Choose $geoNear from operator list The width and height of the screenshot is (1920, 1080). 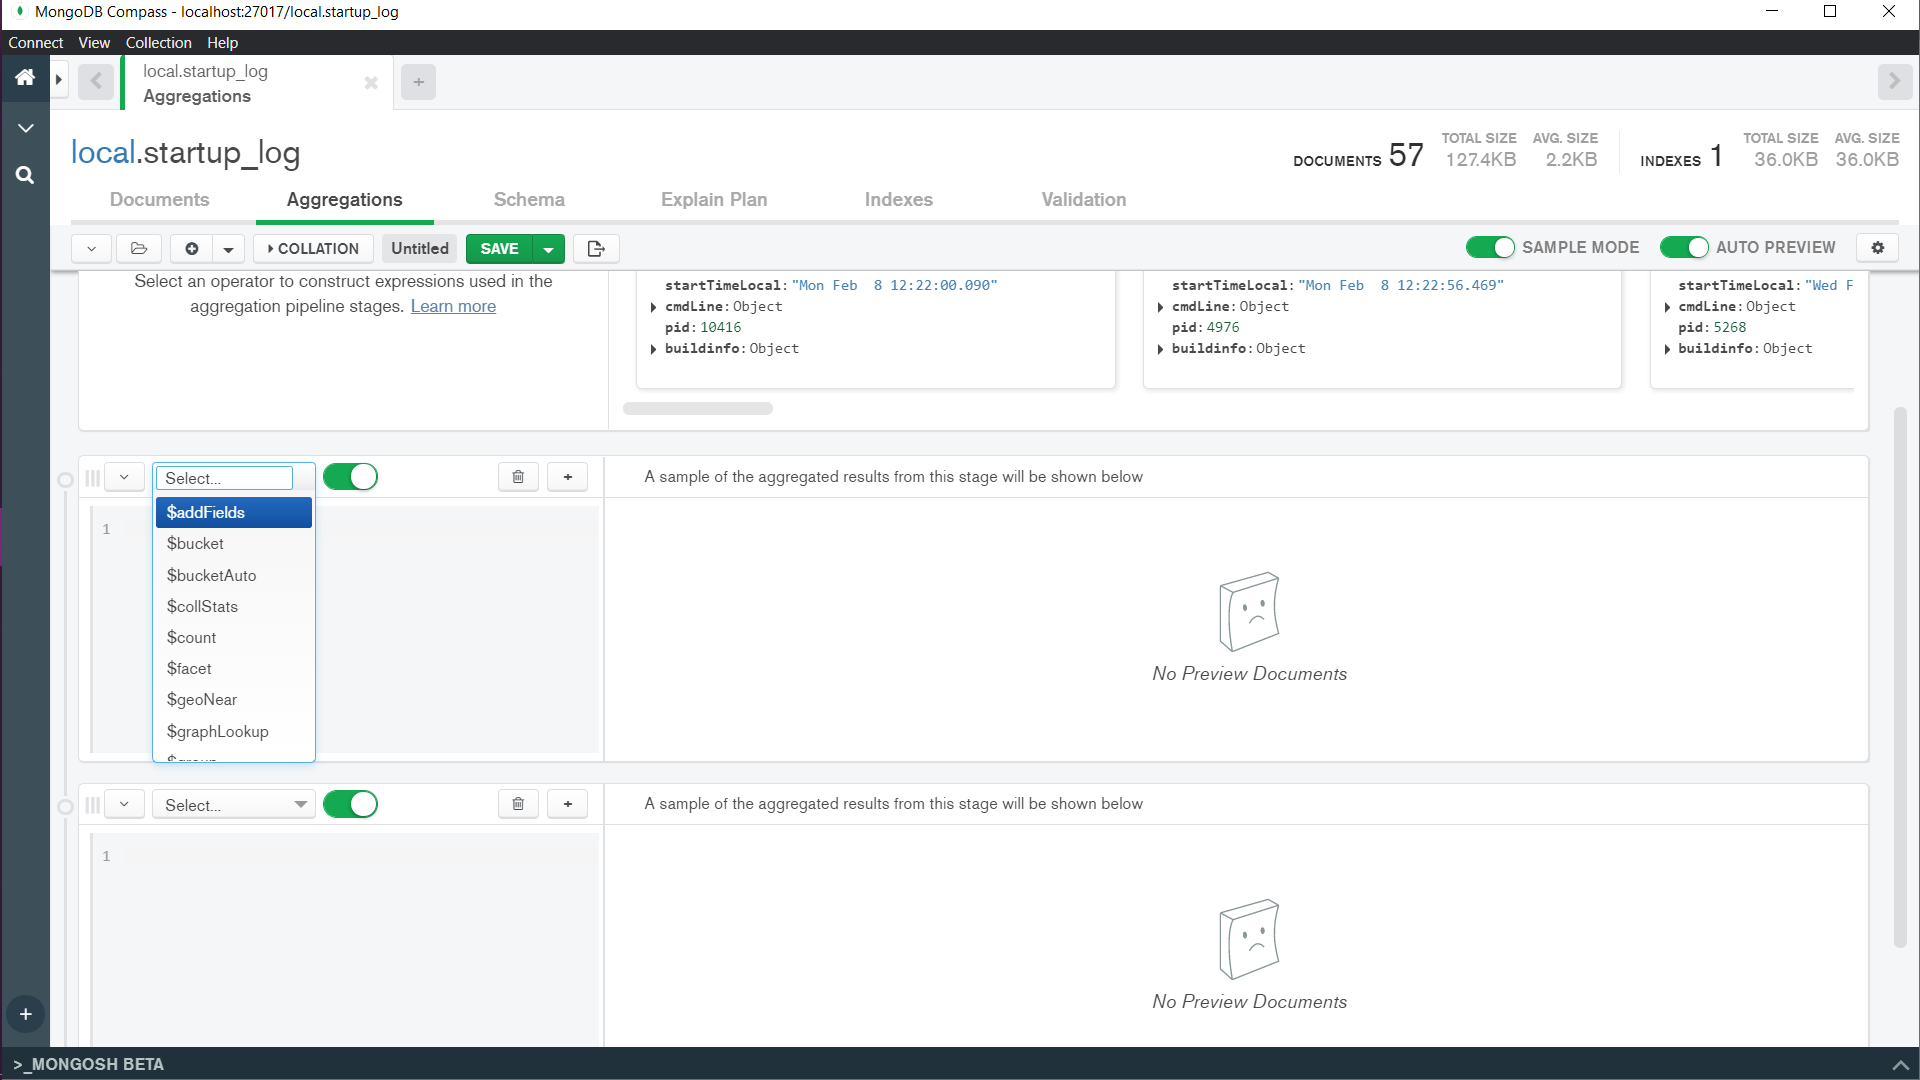[x=234, y=699]
